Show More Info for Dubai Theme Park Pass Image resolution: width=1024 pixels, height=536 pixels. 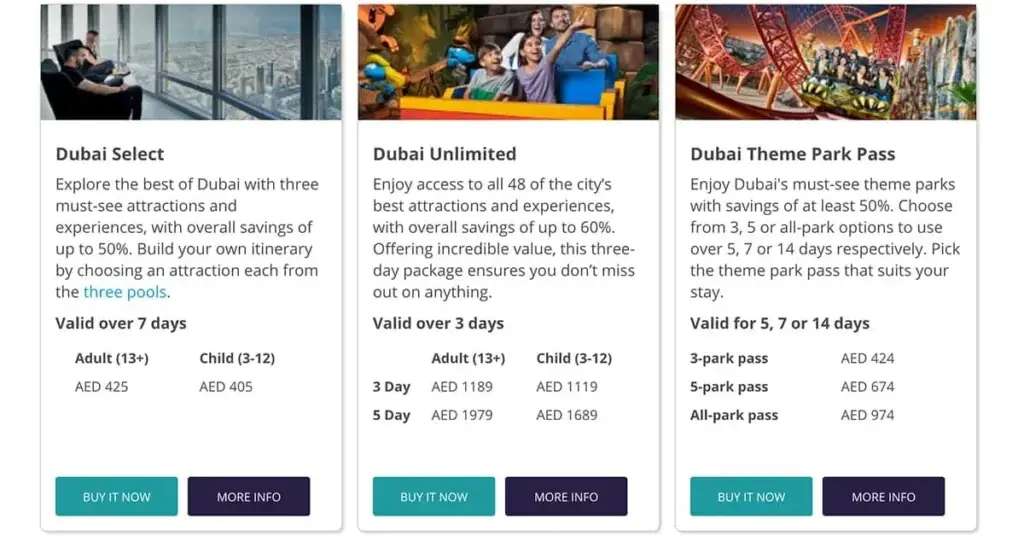click(883, 497)
